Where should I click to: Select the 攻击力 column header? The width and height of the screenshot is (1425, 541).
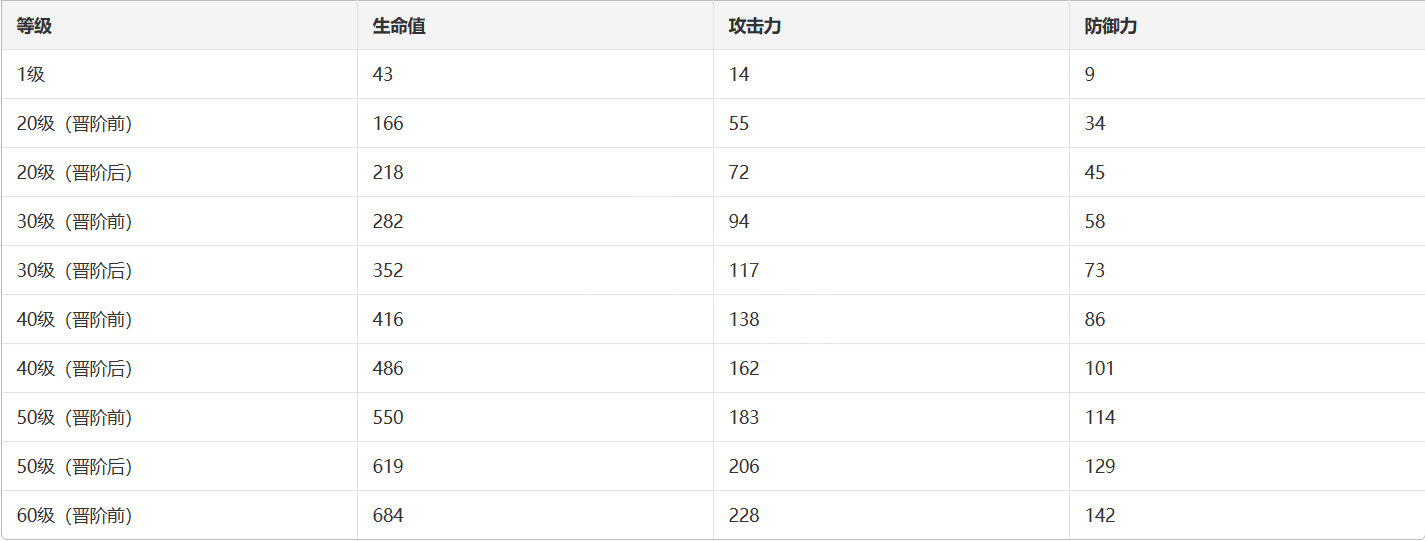point(755,26)
